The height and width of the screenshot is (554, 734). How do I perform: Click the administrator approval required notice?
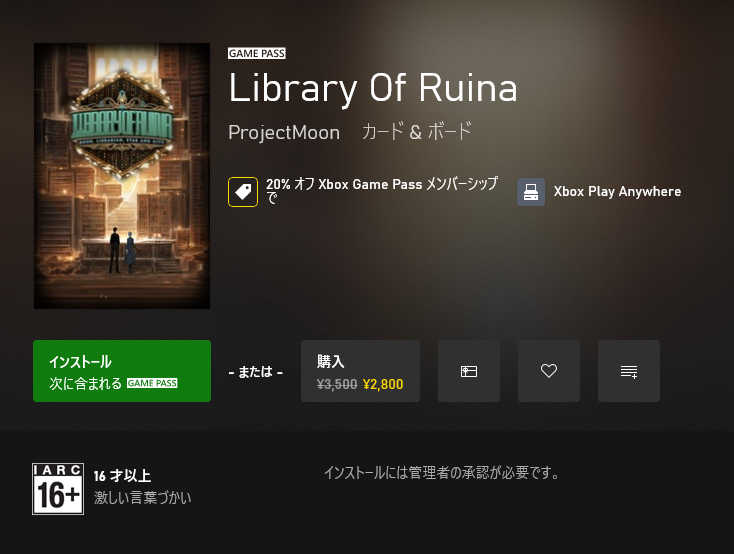click(x=441, y=473)
